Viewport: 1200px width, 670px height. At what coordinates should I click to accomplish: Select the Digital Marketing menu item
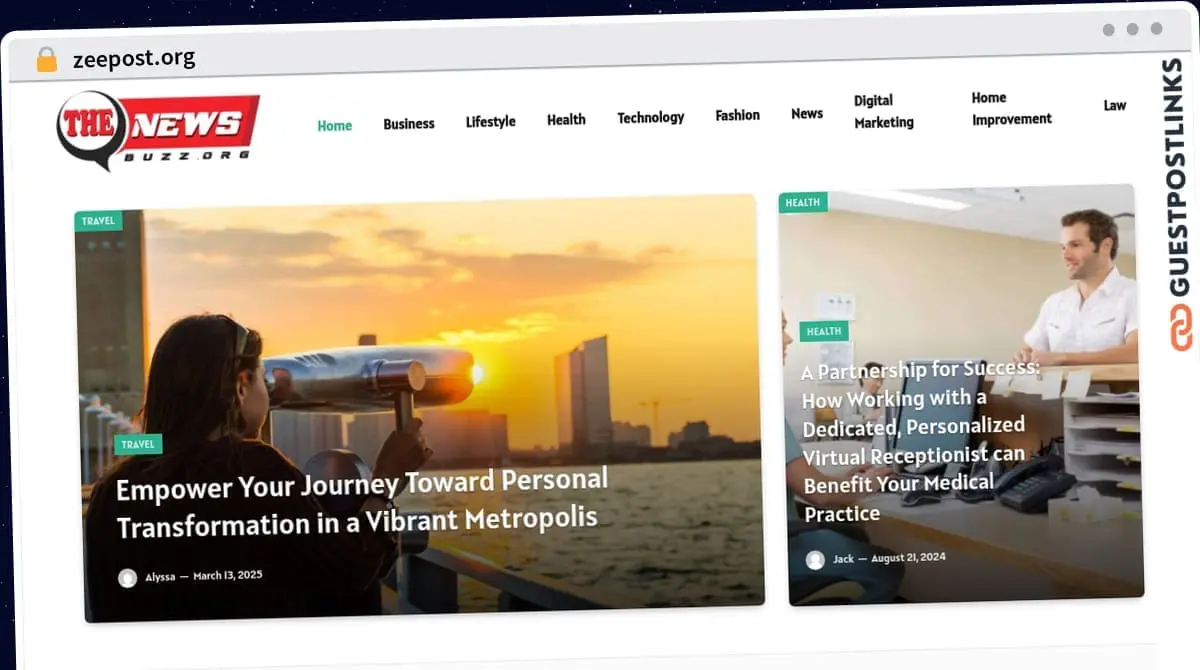[883, 111]
